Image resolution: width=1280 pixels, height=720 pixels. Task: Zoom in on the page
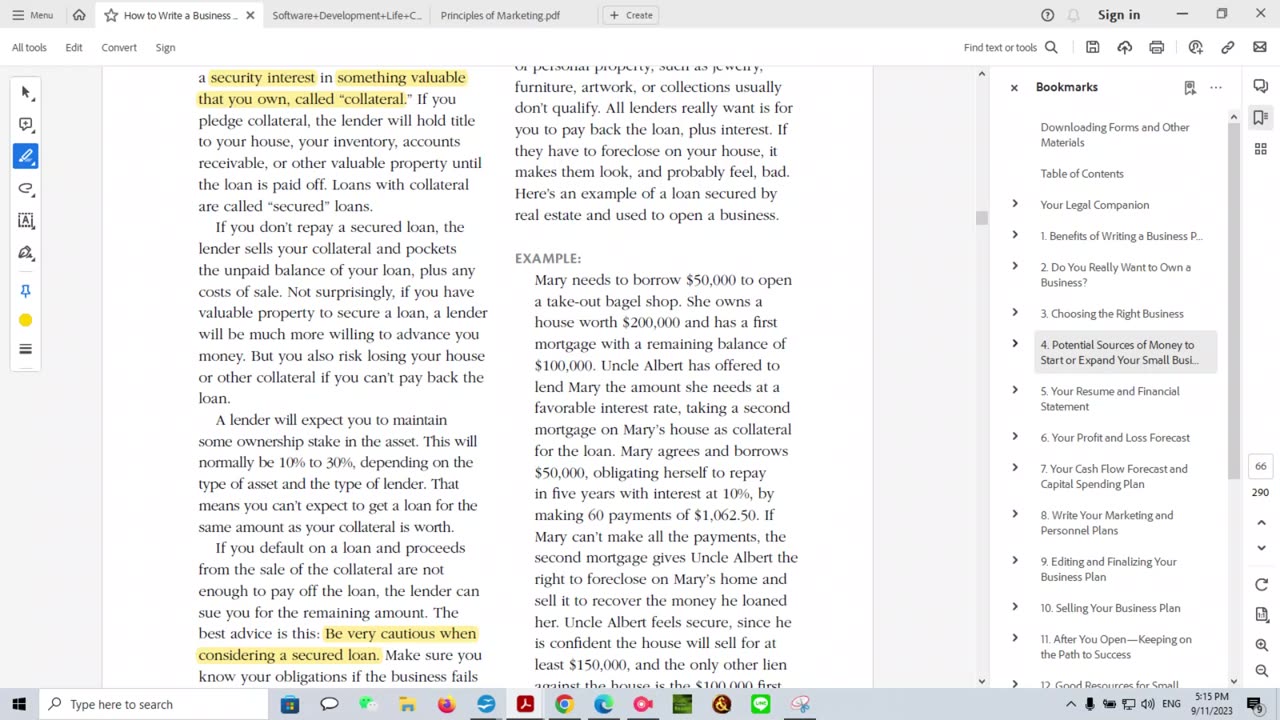[x=1261, y=645]
